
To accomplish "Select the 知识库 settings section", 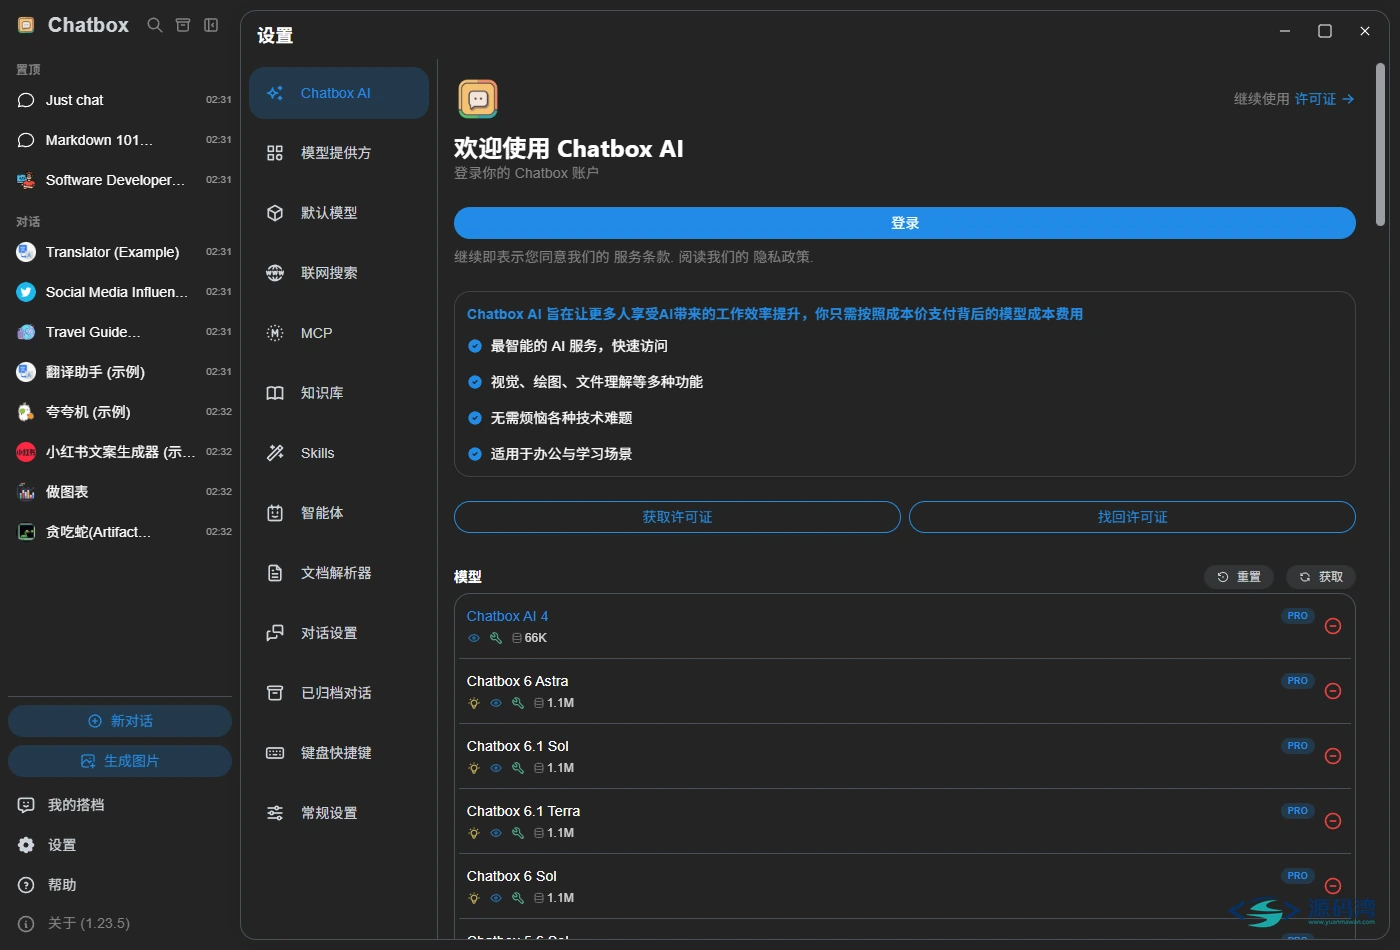I will pyautogui.click(x=339, y=393).
